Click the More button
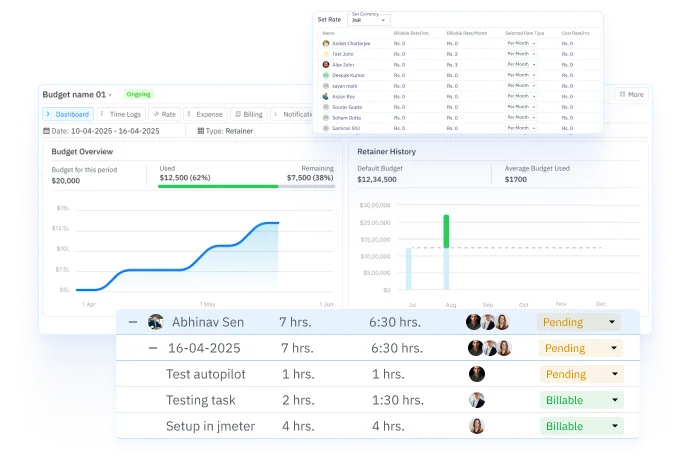This screenshot has height=470, width=691. 631,94
